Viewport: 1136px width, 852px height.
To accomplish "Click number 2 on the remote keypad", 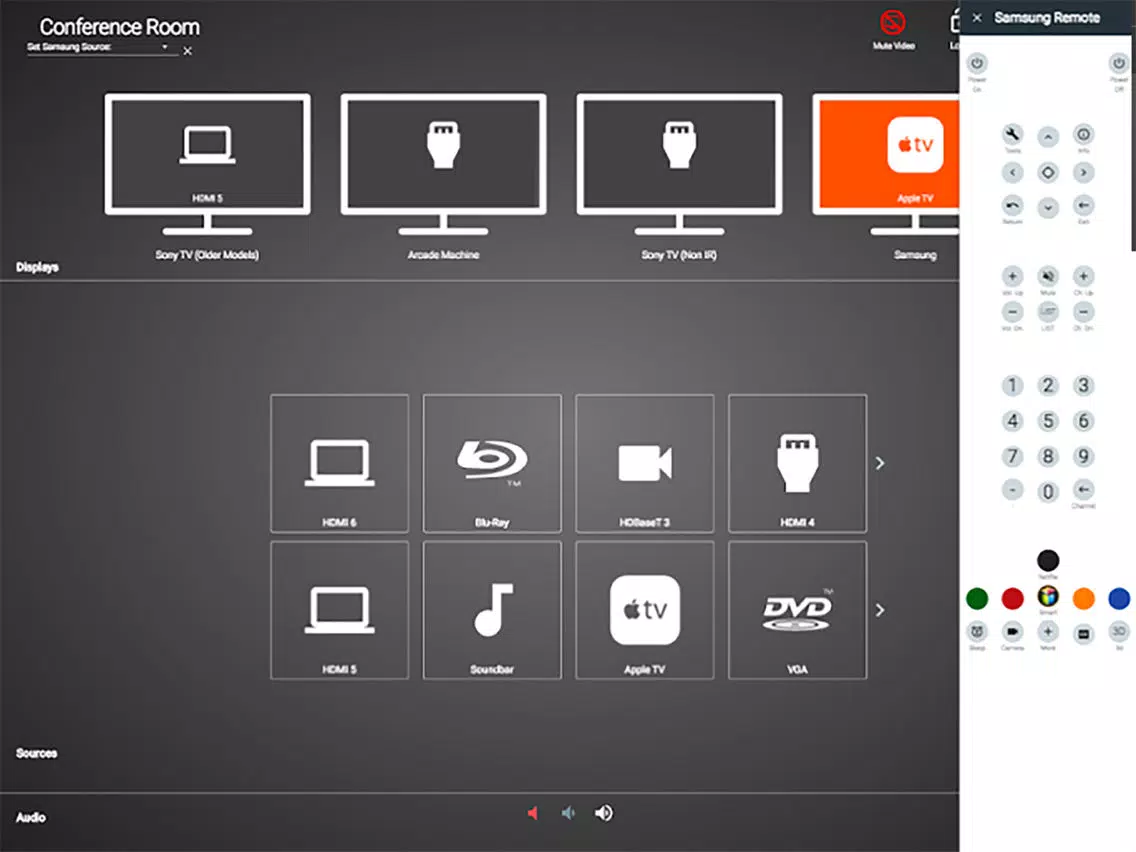I will click(x=1048, y=385).
